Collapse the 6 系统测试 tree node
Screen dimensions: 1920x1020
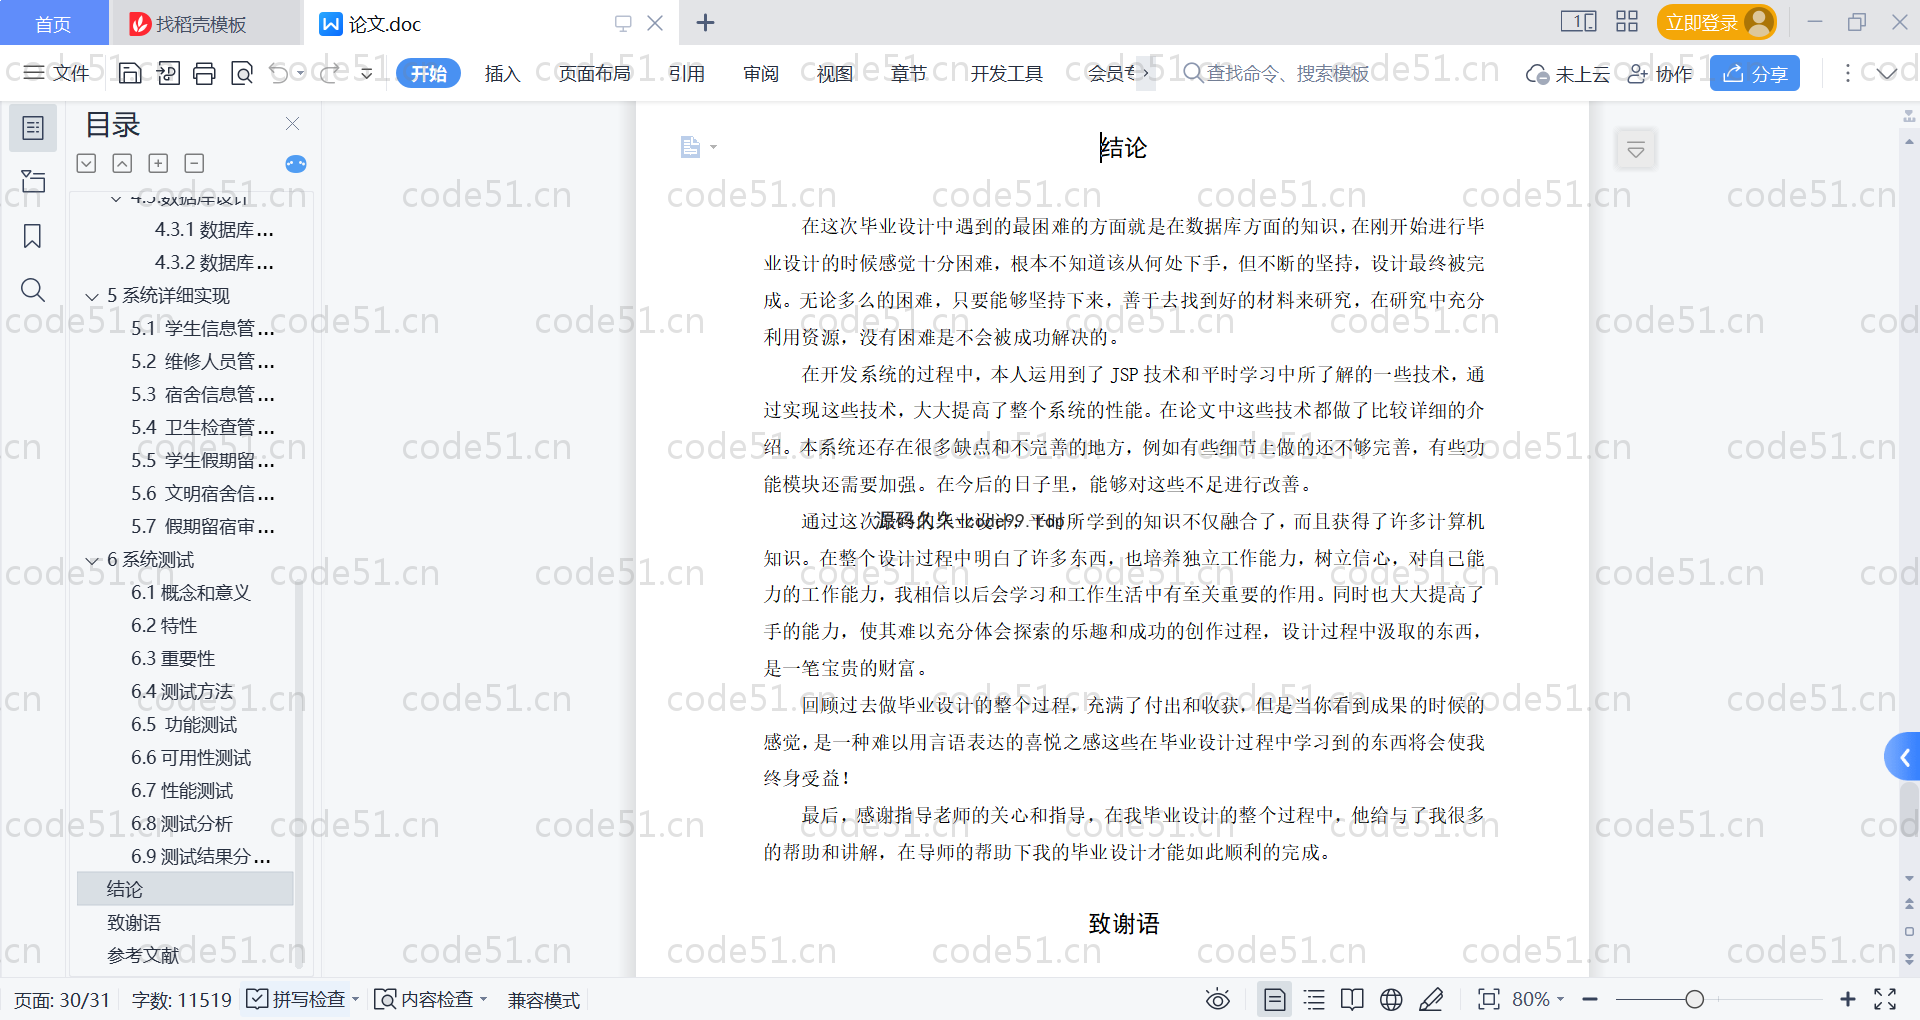tap(92, 560)
